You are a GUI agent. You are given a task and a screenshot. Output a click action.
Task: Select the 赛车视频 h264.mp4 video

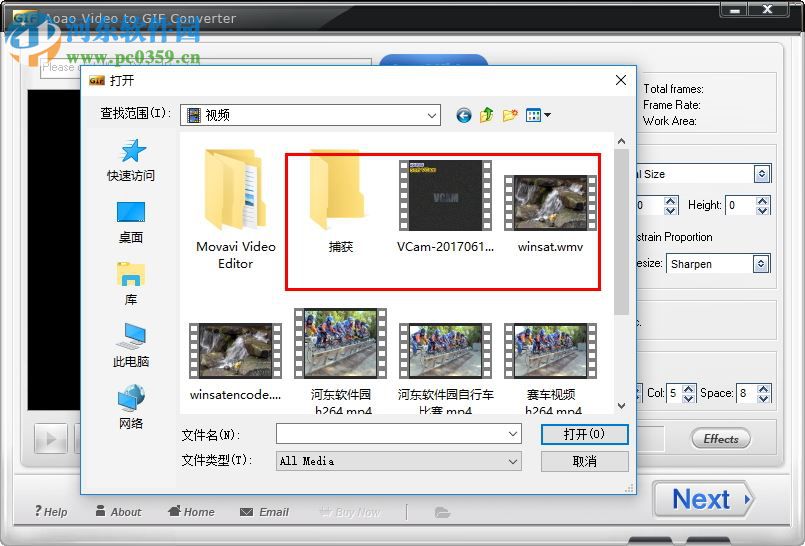550,368
